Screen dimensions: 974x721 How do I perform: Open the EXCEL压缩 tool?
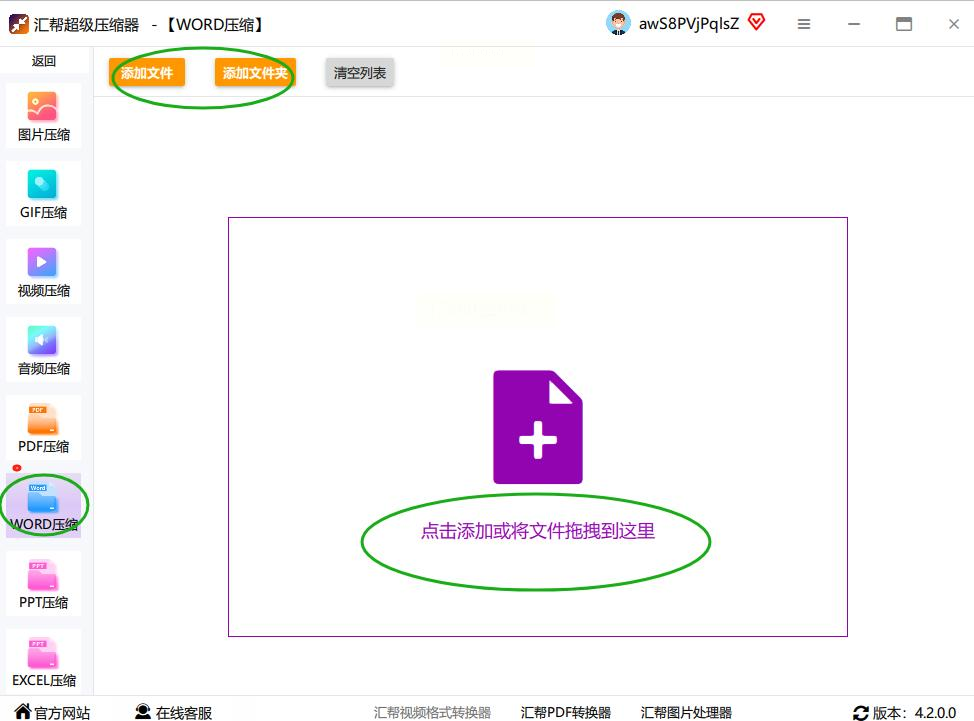point(43,661)
